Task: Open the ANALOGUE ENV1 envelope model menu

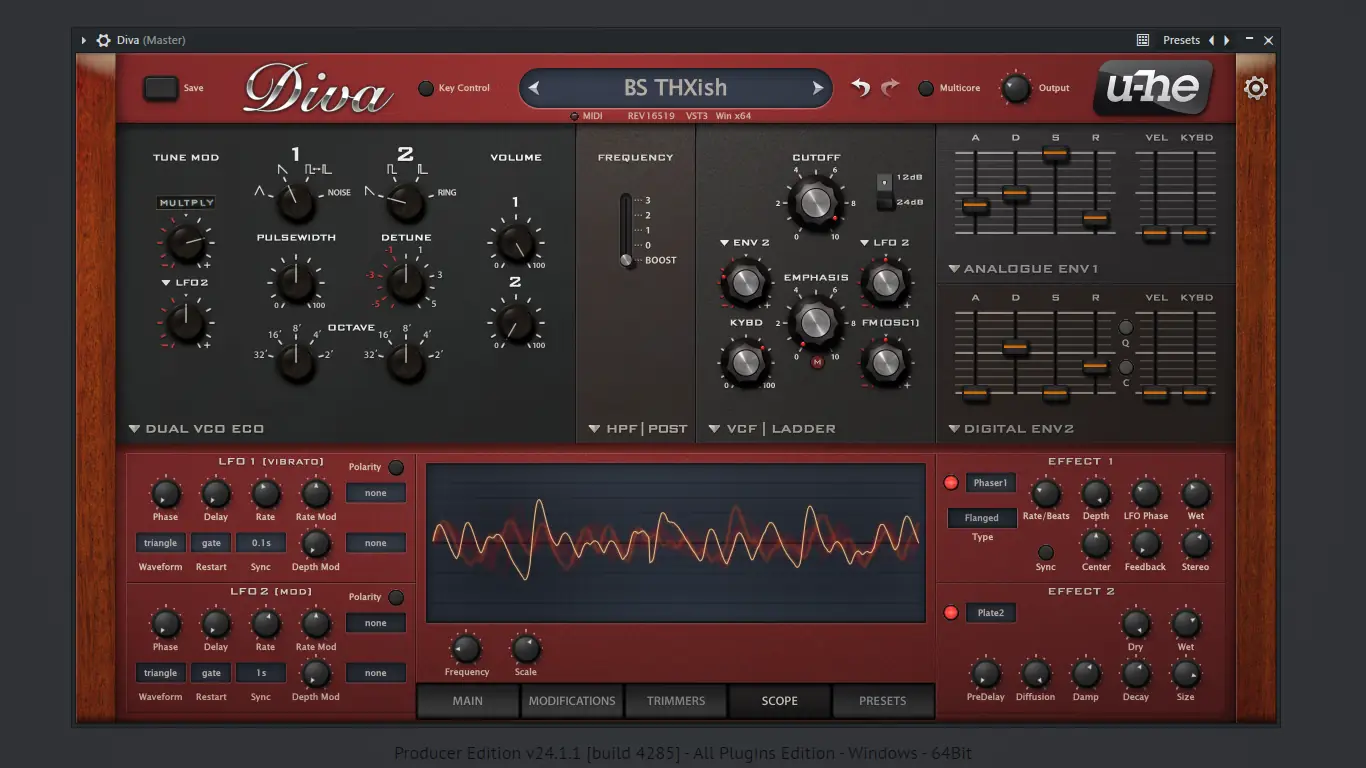Action: pyautogui.click(x=1023, y=269)
